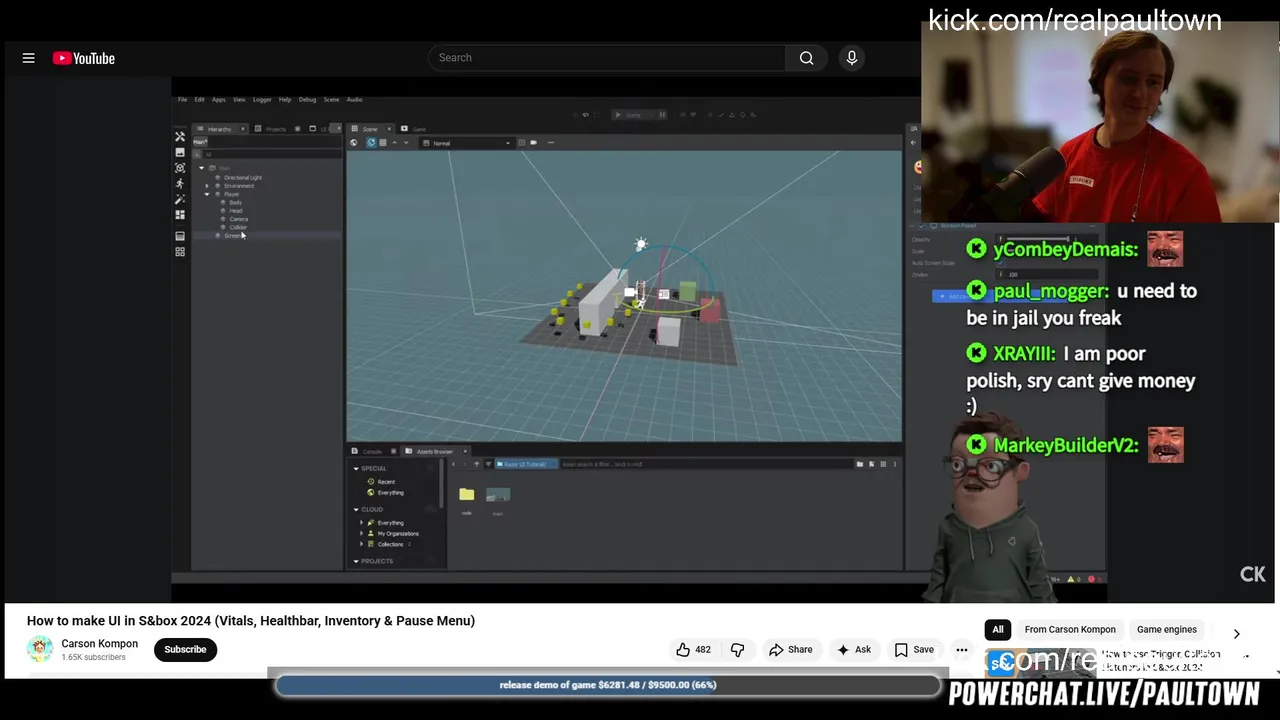Select Directional Light in hierarchy

click(x=243, y=178)
